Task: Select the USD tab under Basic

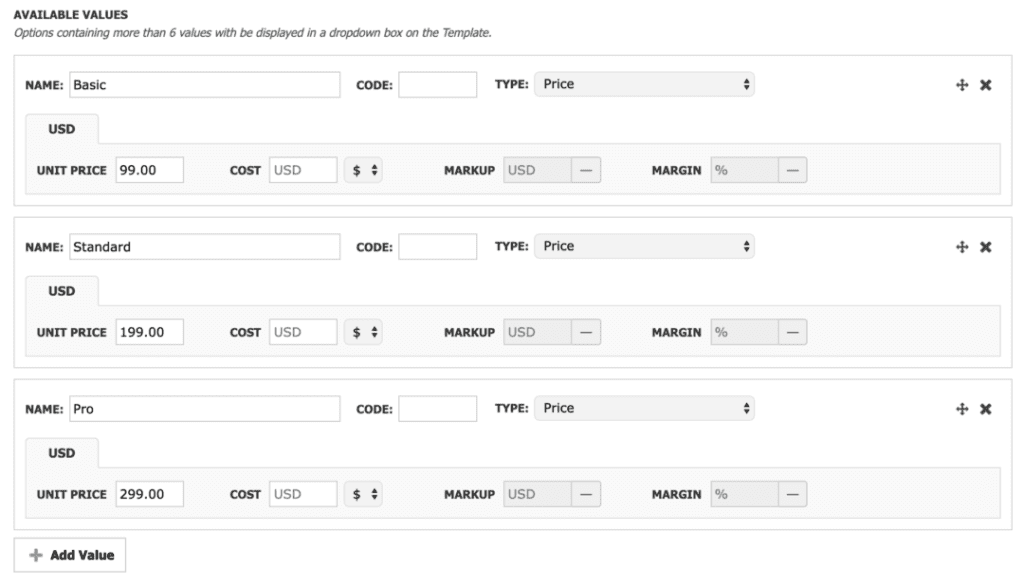Action: (61, 129)
